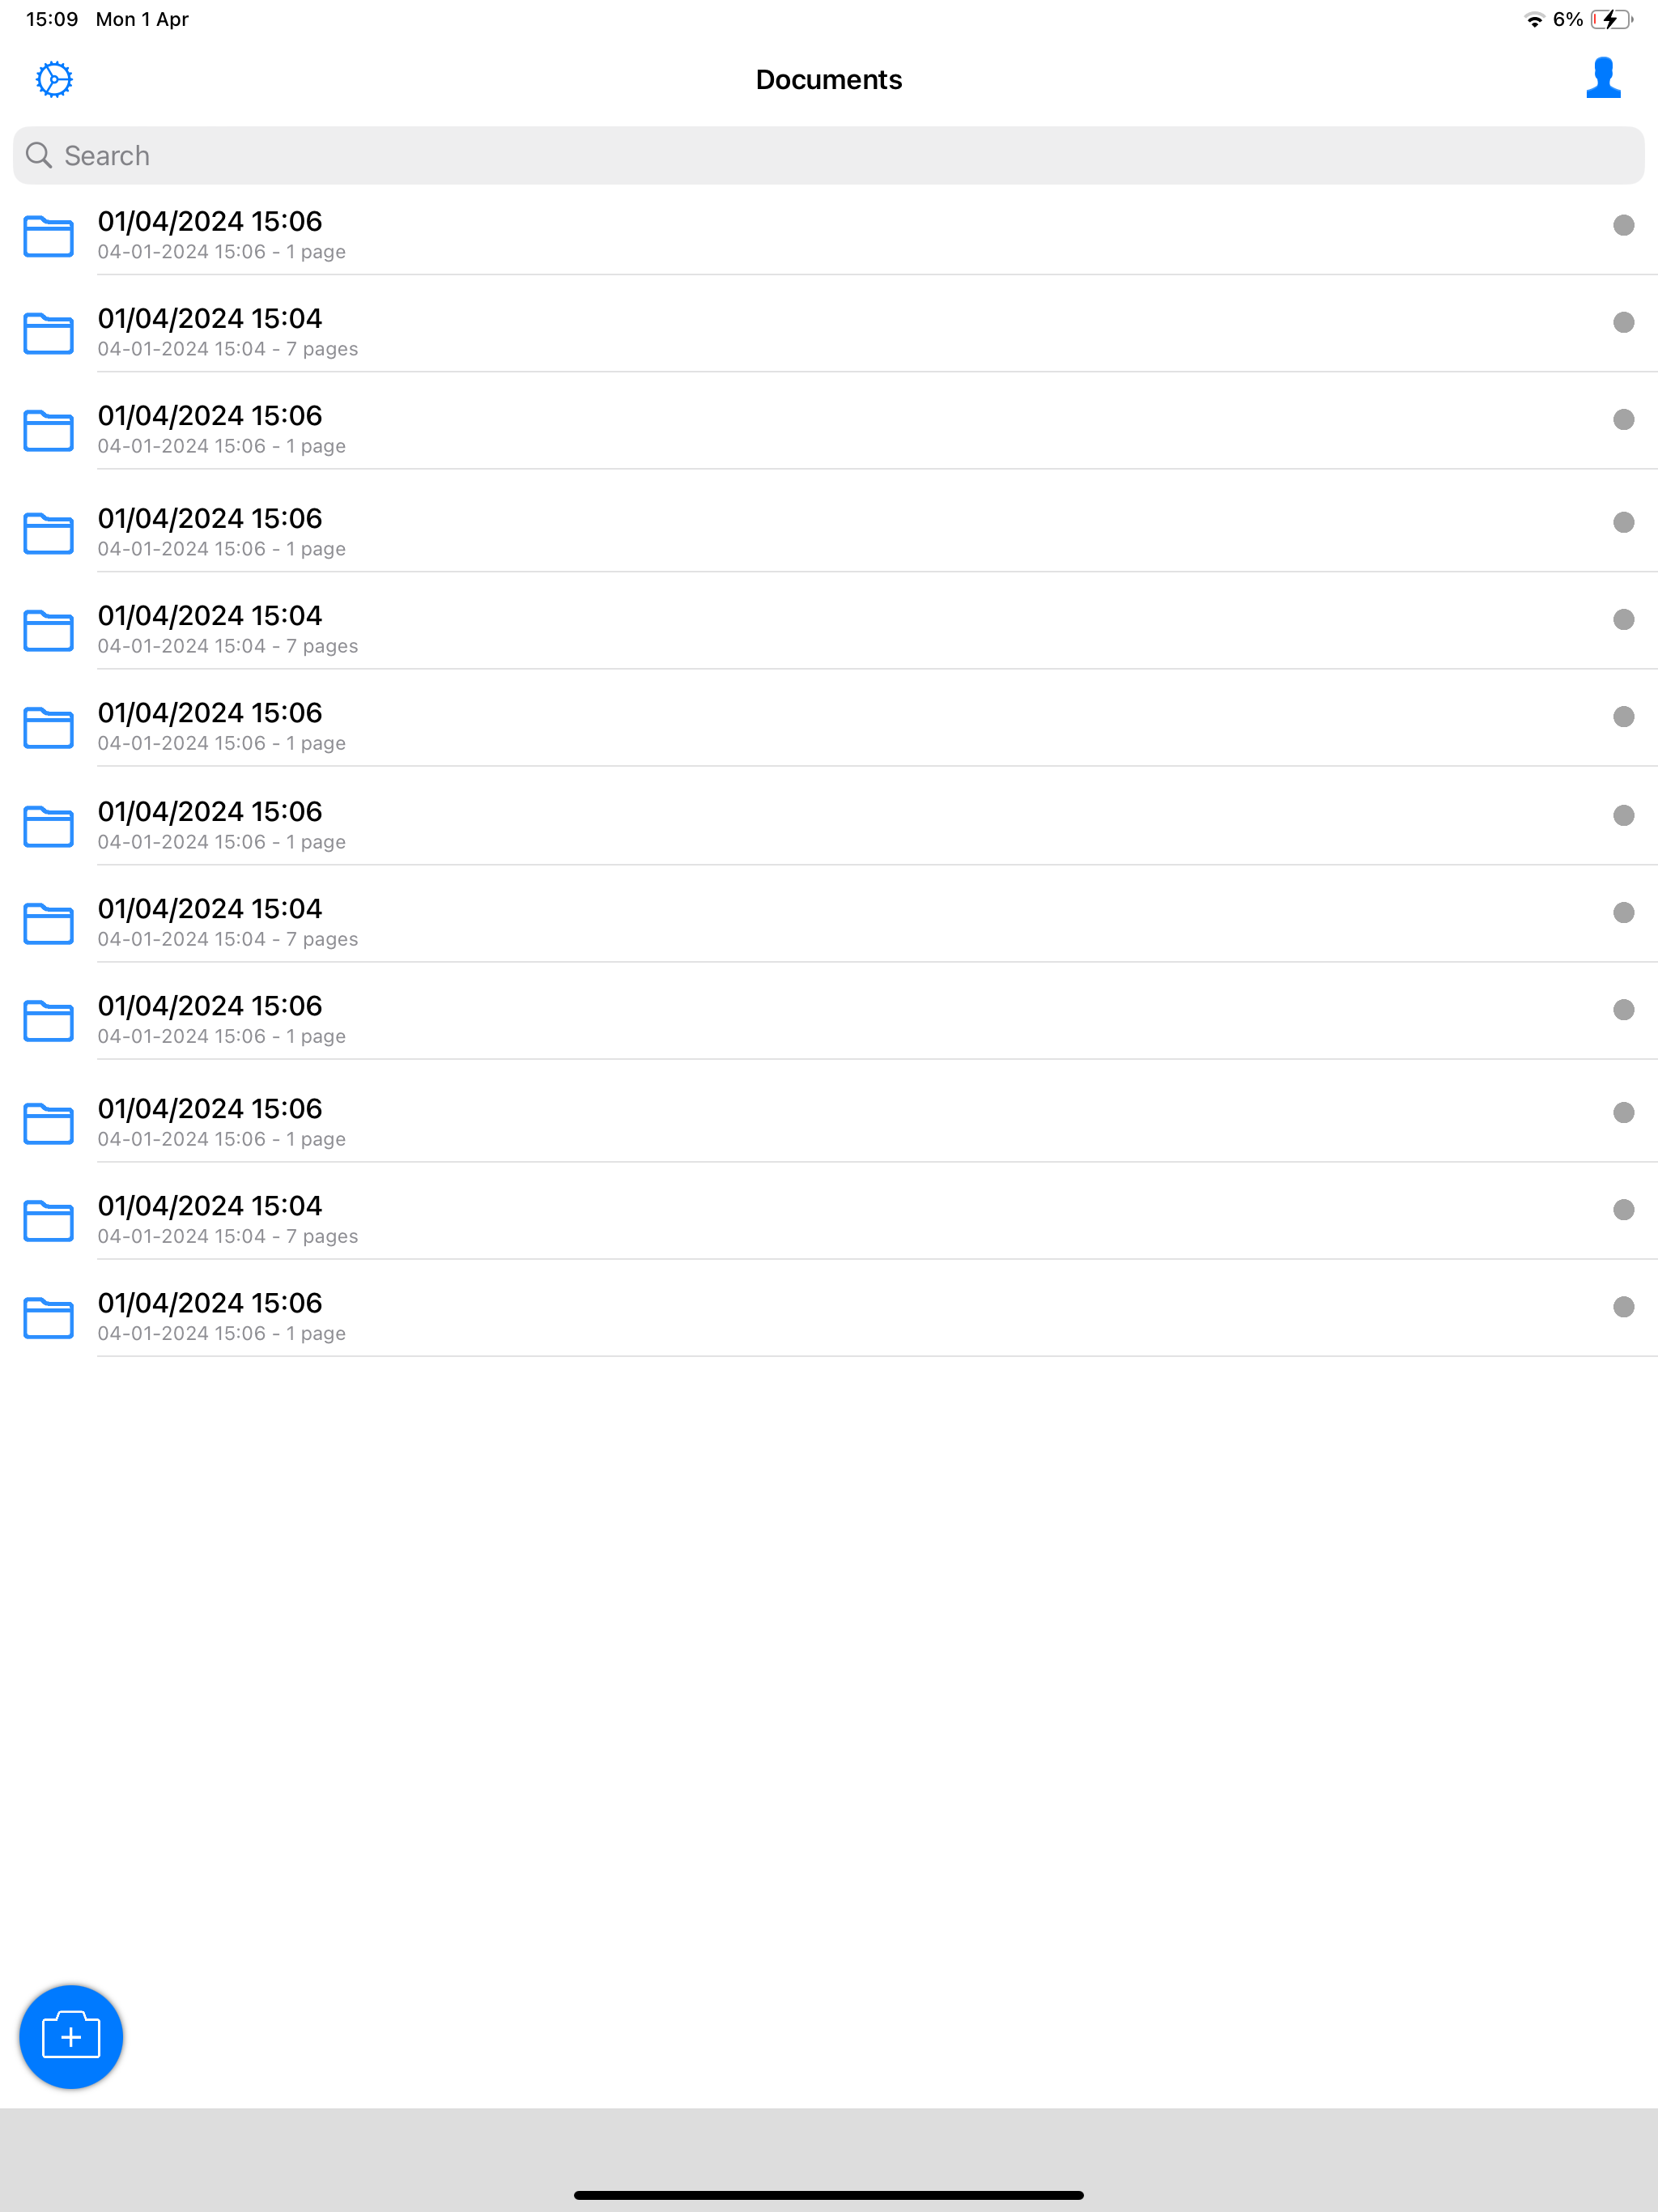The width and height of the screenshot is (1658, 2212).
Task: Click the battery indicator in the status bar
Action: tap(1610, 19)
